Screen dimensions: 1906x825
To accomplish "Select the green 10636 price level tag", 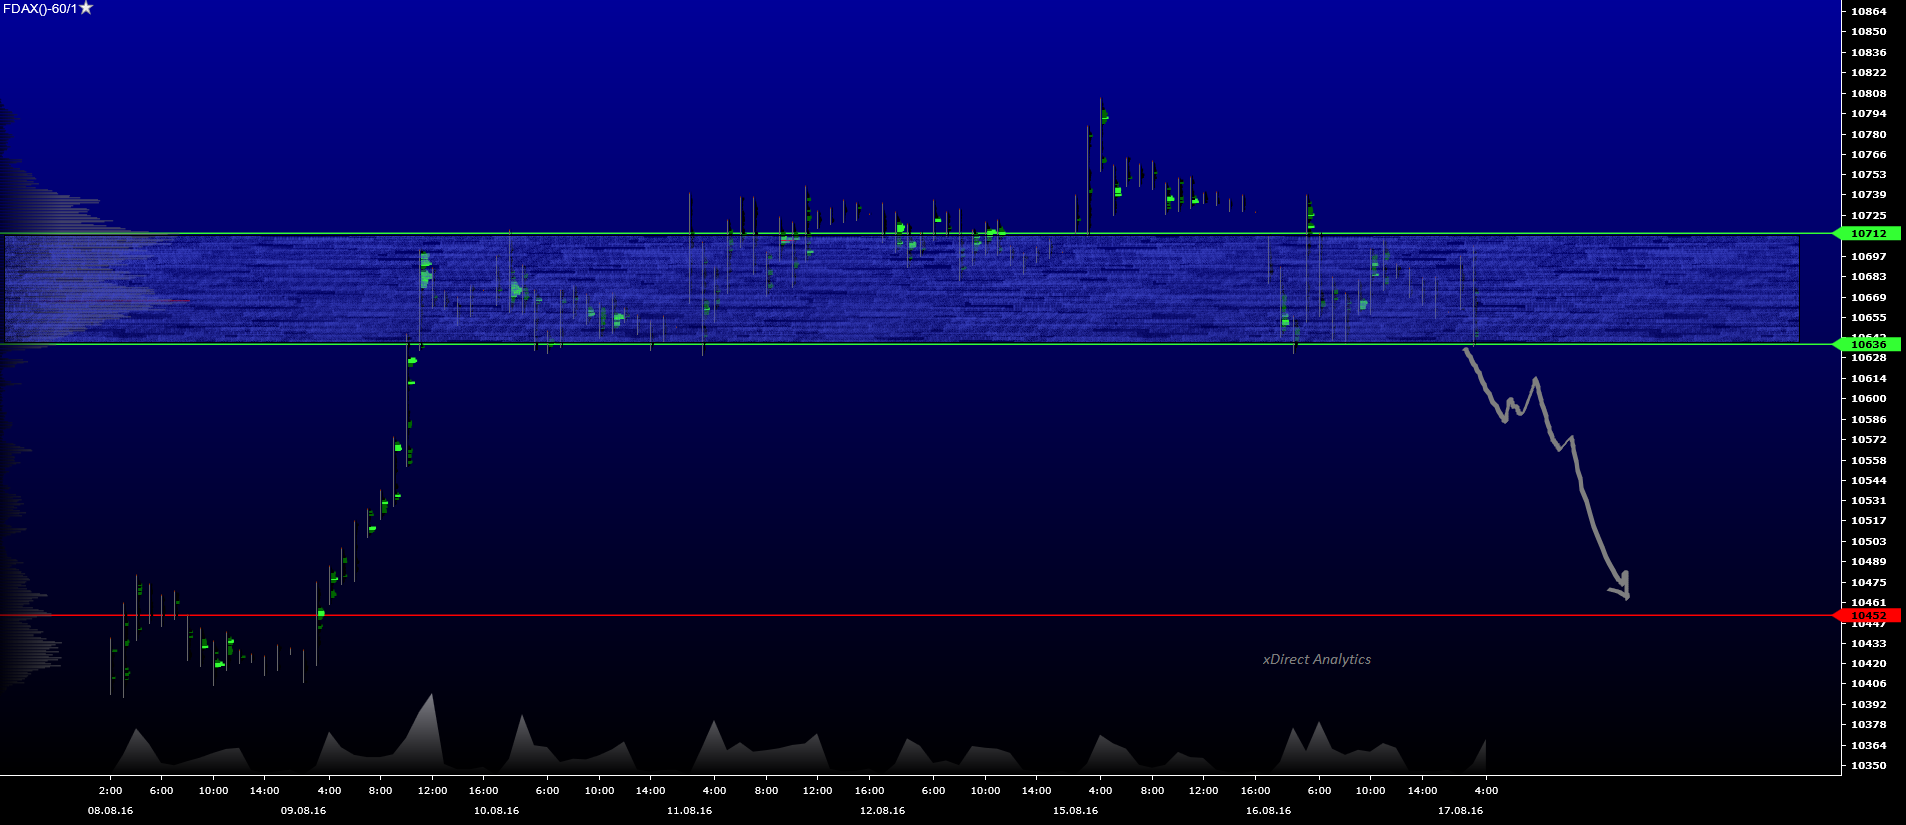I will coord(1867,344).
